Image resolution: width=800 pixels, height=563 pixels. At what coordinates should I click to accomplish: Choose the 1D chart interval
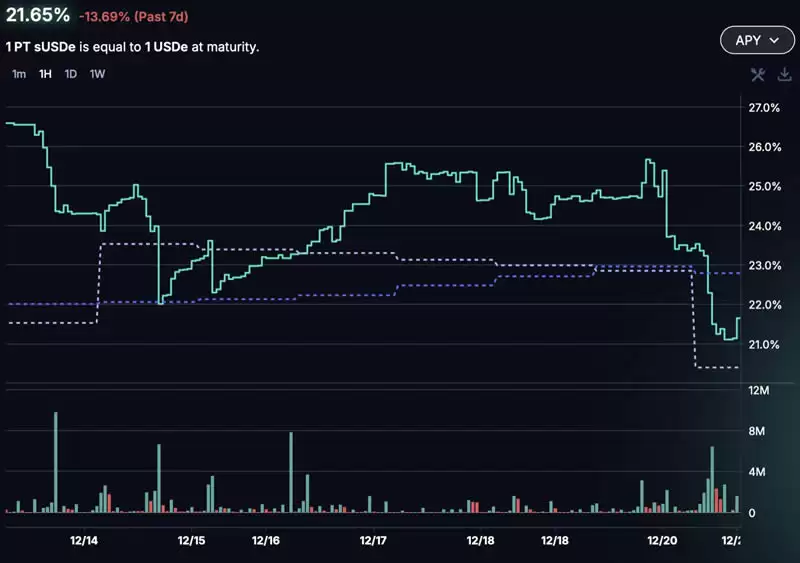click(71, 74)
